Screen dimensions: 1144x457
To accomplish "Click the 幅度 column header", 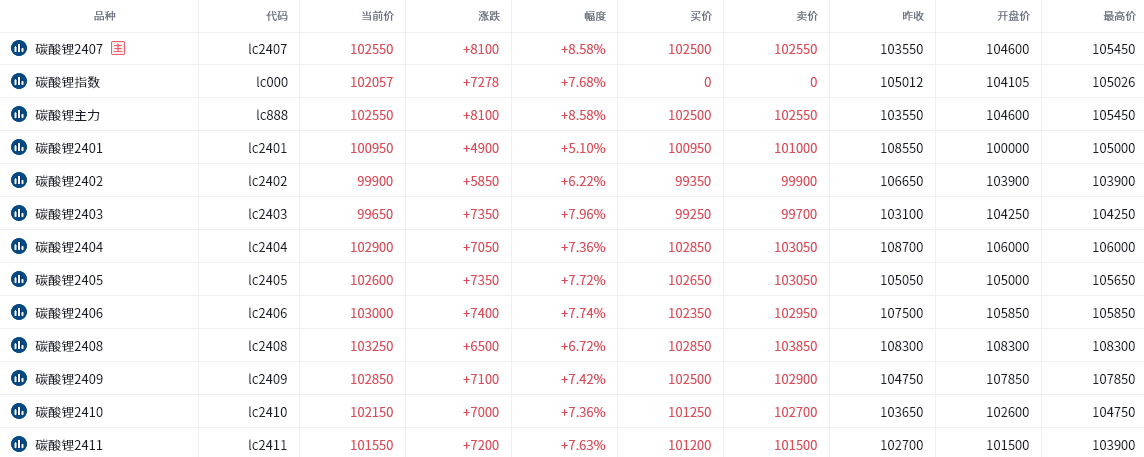I will tap(595, 16).
